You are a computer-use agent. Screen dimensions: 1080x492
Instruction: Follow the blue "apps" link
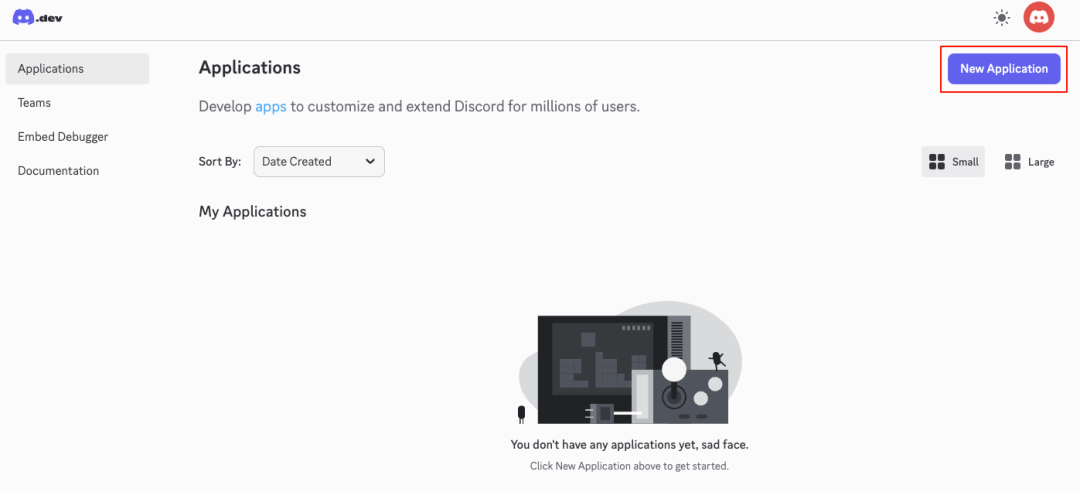(270, 106)
